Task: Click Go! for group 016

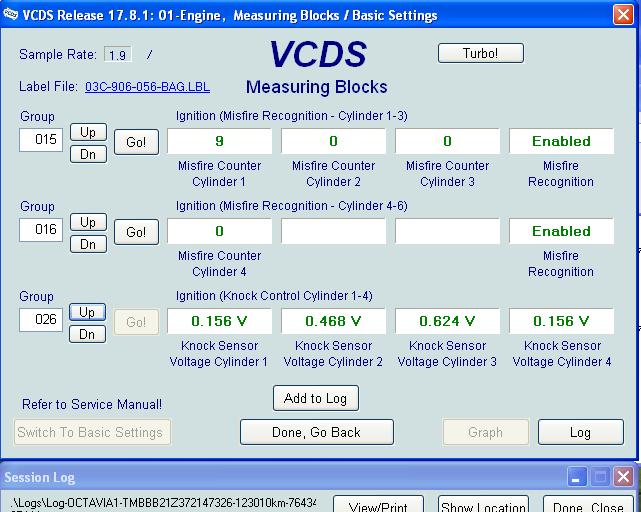Action: (x=136, y=232)
